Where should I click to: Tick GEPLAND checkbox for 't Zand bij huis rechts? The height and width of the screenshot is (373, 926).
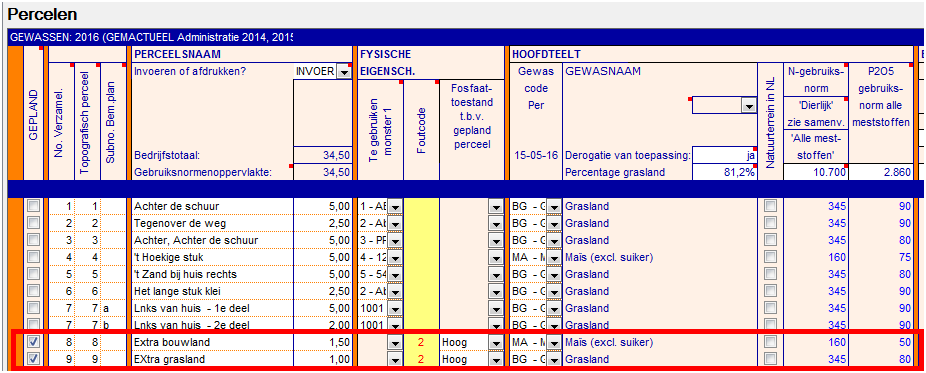[x=33, y=274]
